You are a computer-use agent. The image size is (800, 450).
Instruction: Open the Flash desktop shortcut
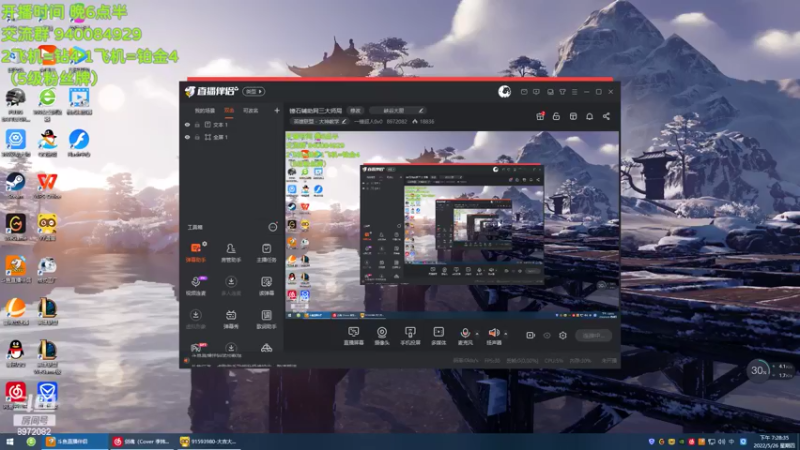pyautogui.click(x=79, y=142)
